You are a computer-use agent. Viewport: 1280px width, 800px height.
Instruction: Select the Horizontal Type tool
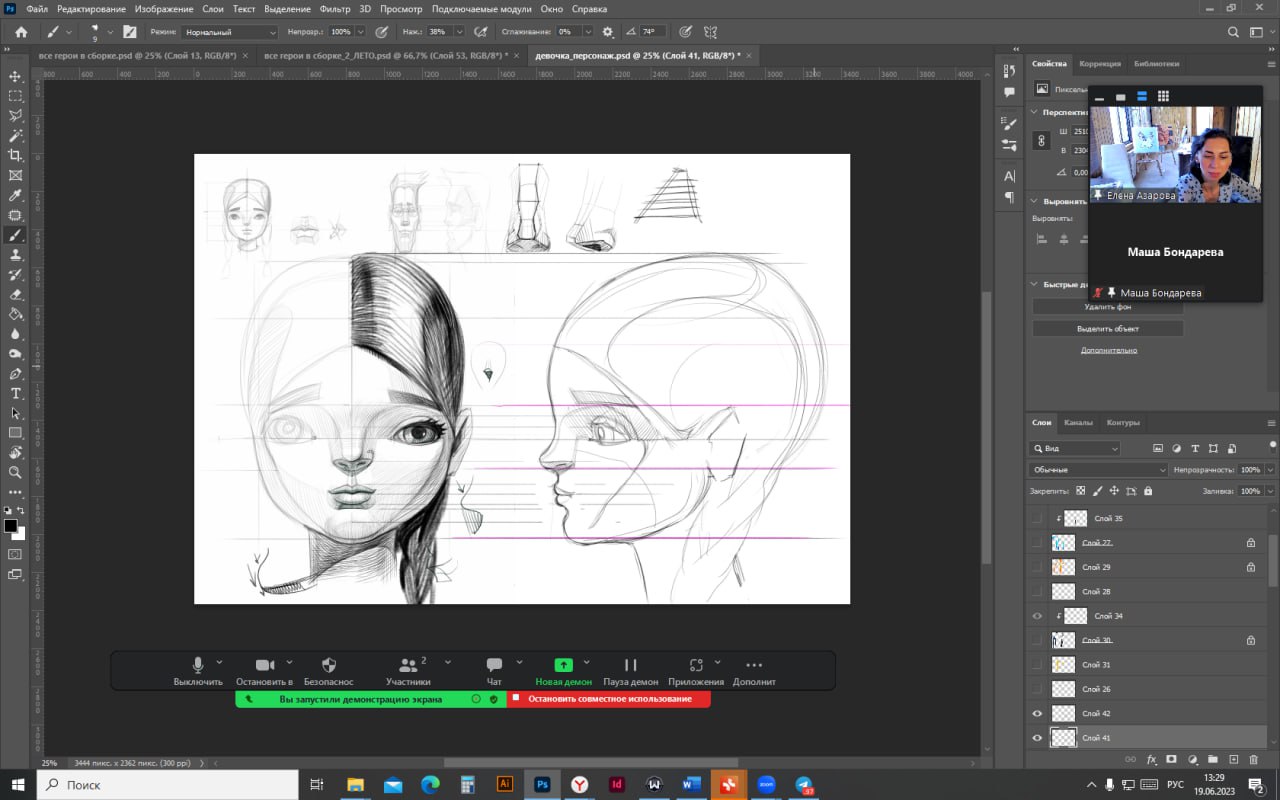15,393
